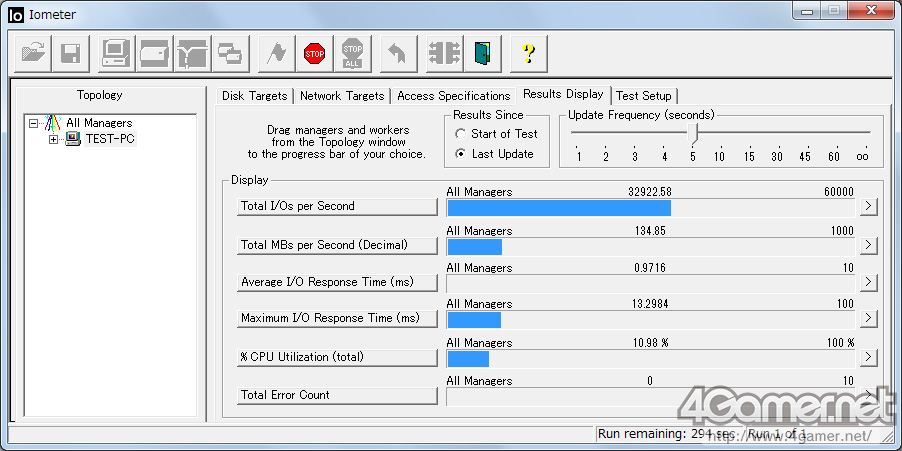Click the 13.2984 maximum response value
The height and width of the screenshot is (451, 902).
coord(650,304)
